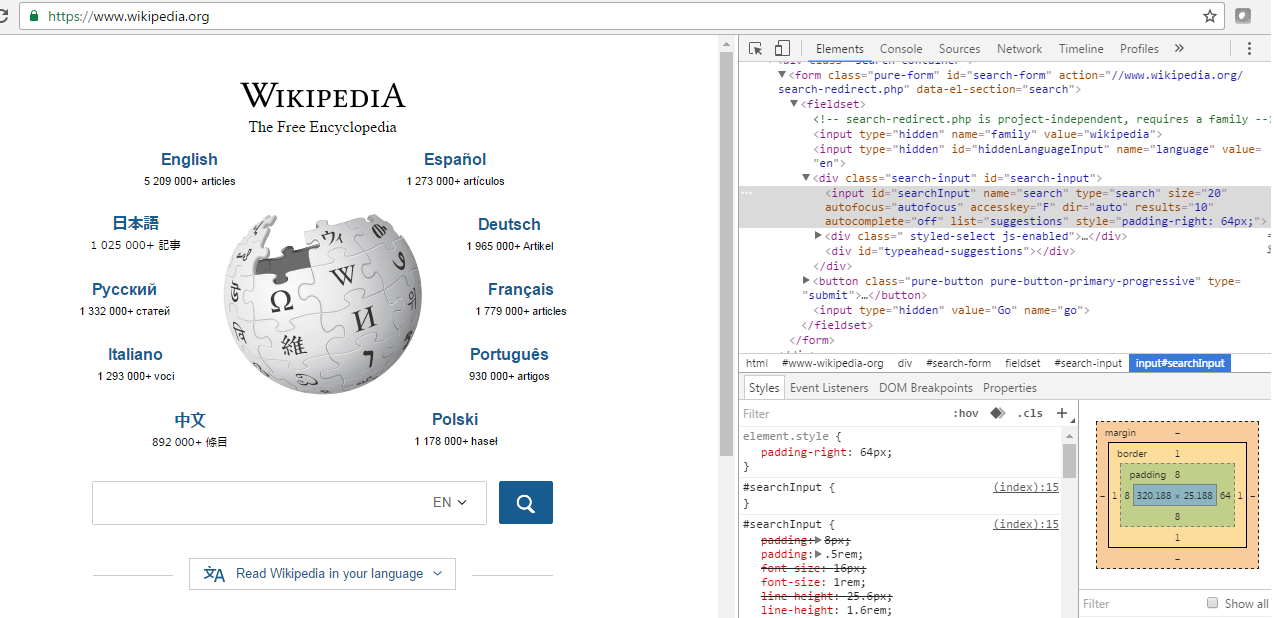
Task: Toggle the :hov pseudo-class pane
Action: pos(967,413)
